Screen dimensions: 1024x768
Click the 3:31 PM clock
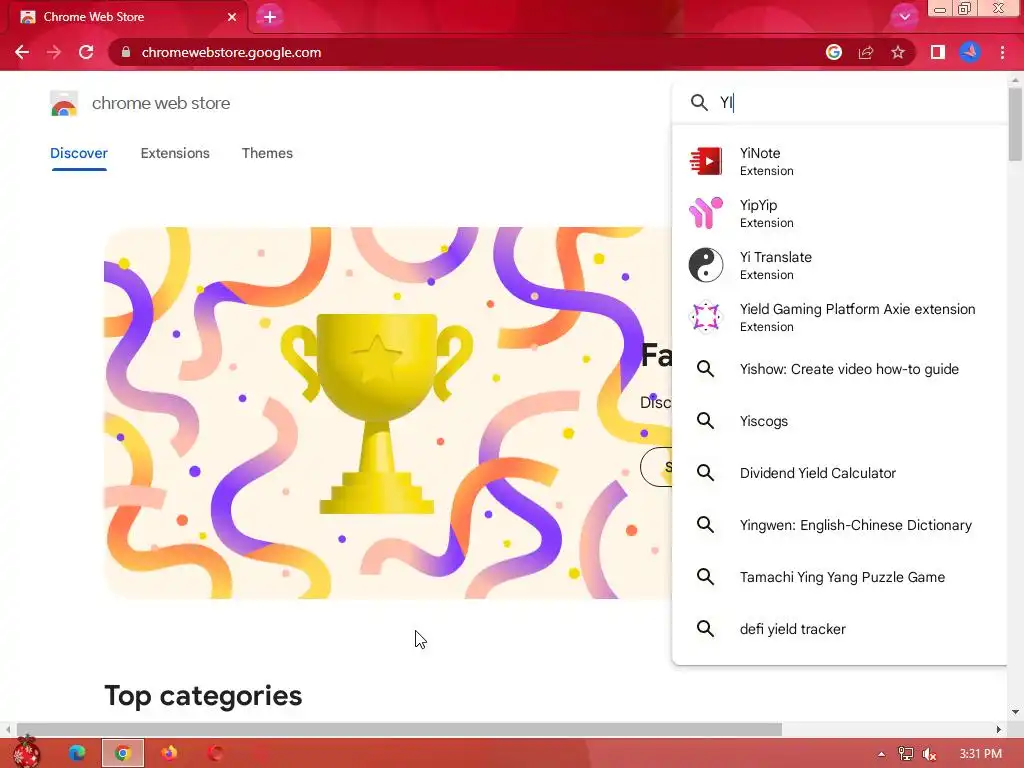[980, 754]
